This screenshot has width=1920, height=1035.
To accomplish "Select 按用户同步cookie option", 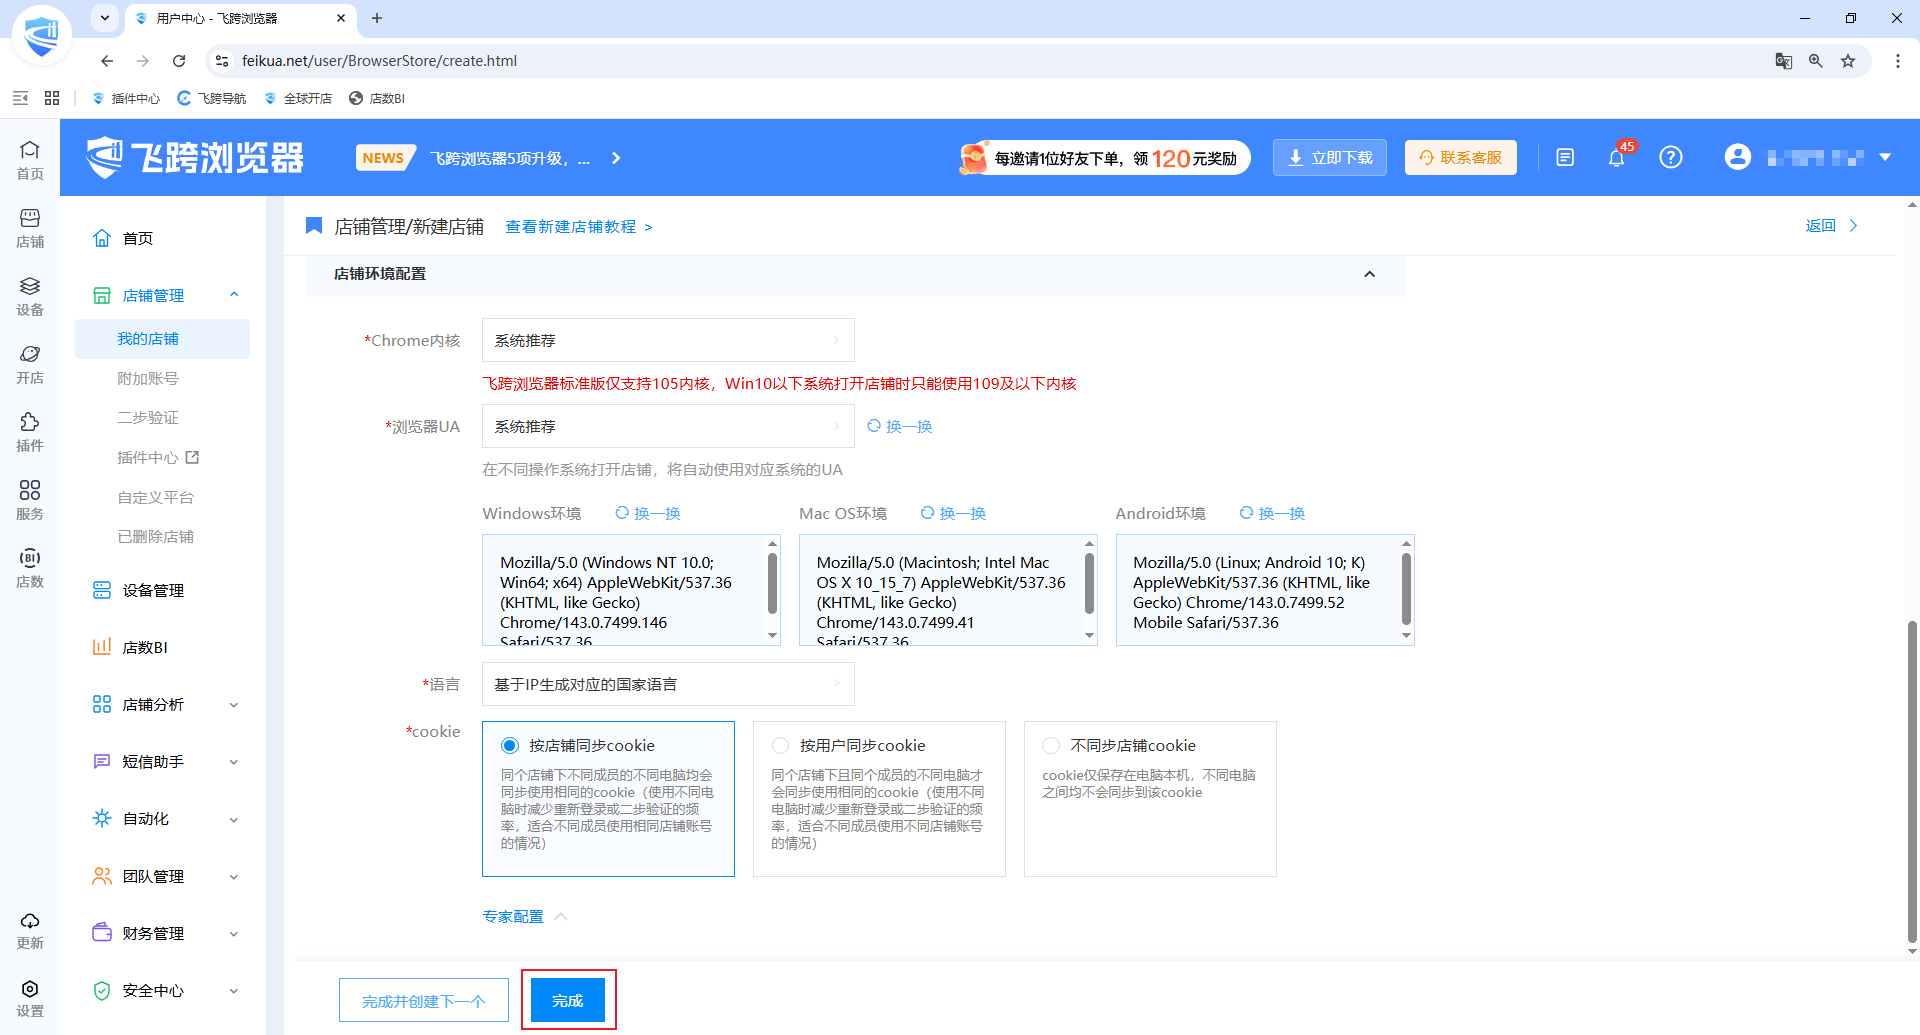I will [879, 799].
